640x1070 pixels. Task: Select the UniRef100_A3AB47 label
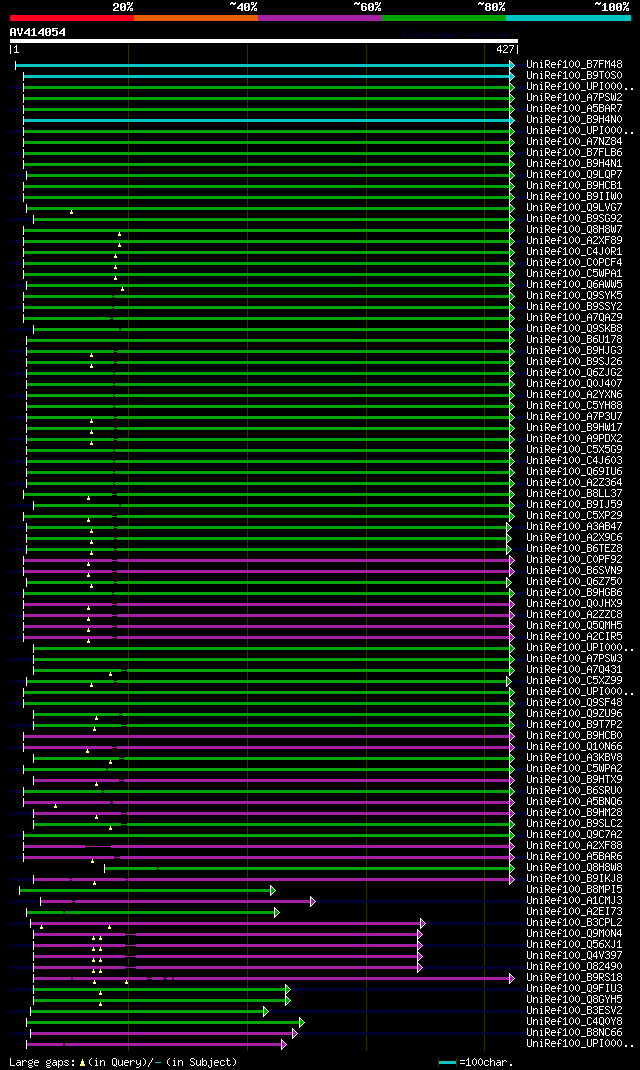[x=574, y=527]
